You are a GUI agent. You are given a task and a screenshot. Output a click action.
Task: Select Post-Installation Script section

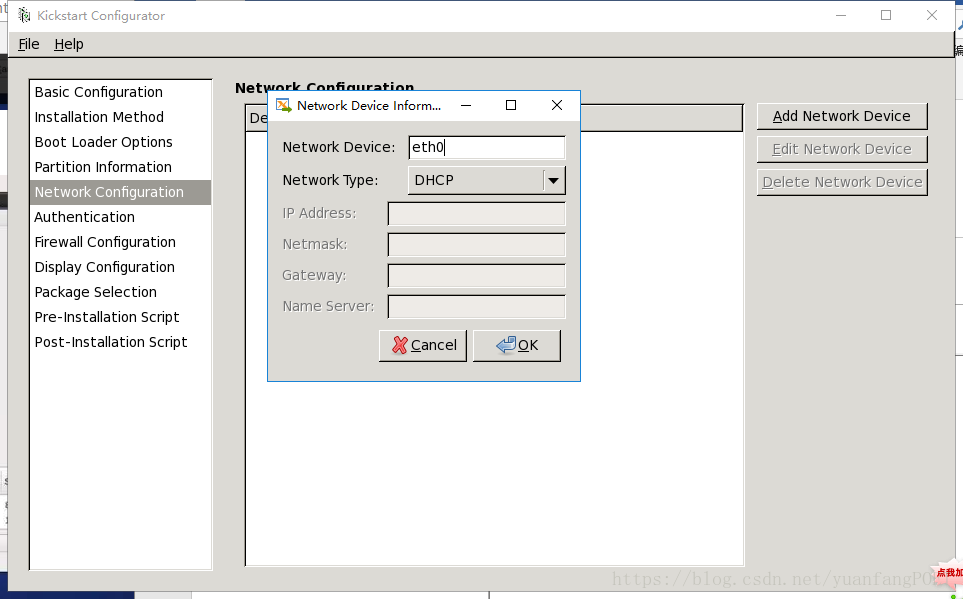point(120,342)
